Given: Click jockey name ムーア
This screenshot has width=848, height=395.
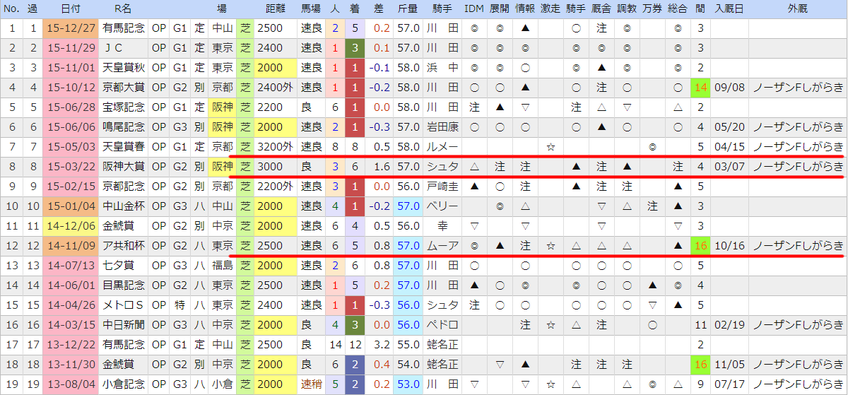Looking at the screenshot, I should click(441, 246).
